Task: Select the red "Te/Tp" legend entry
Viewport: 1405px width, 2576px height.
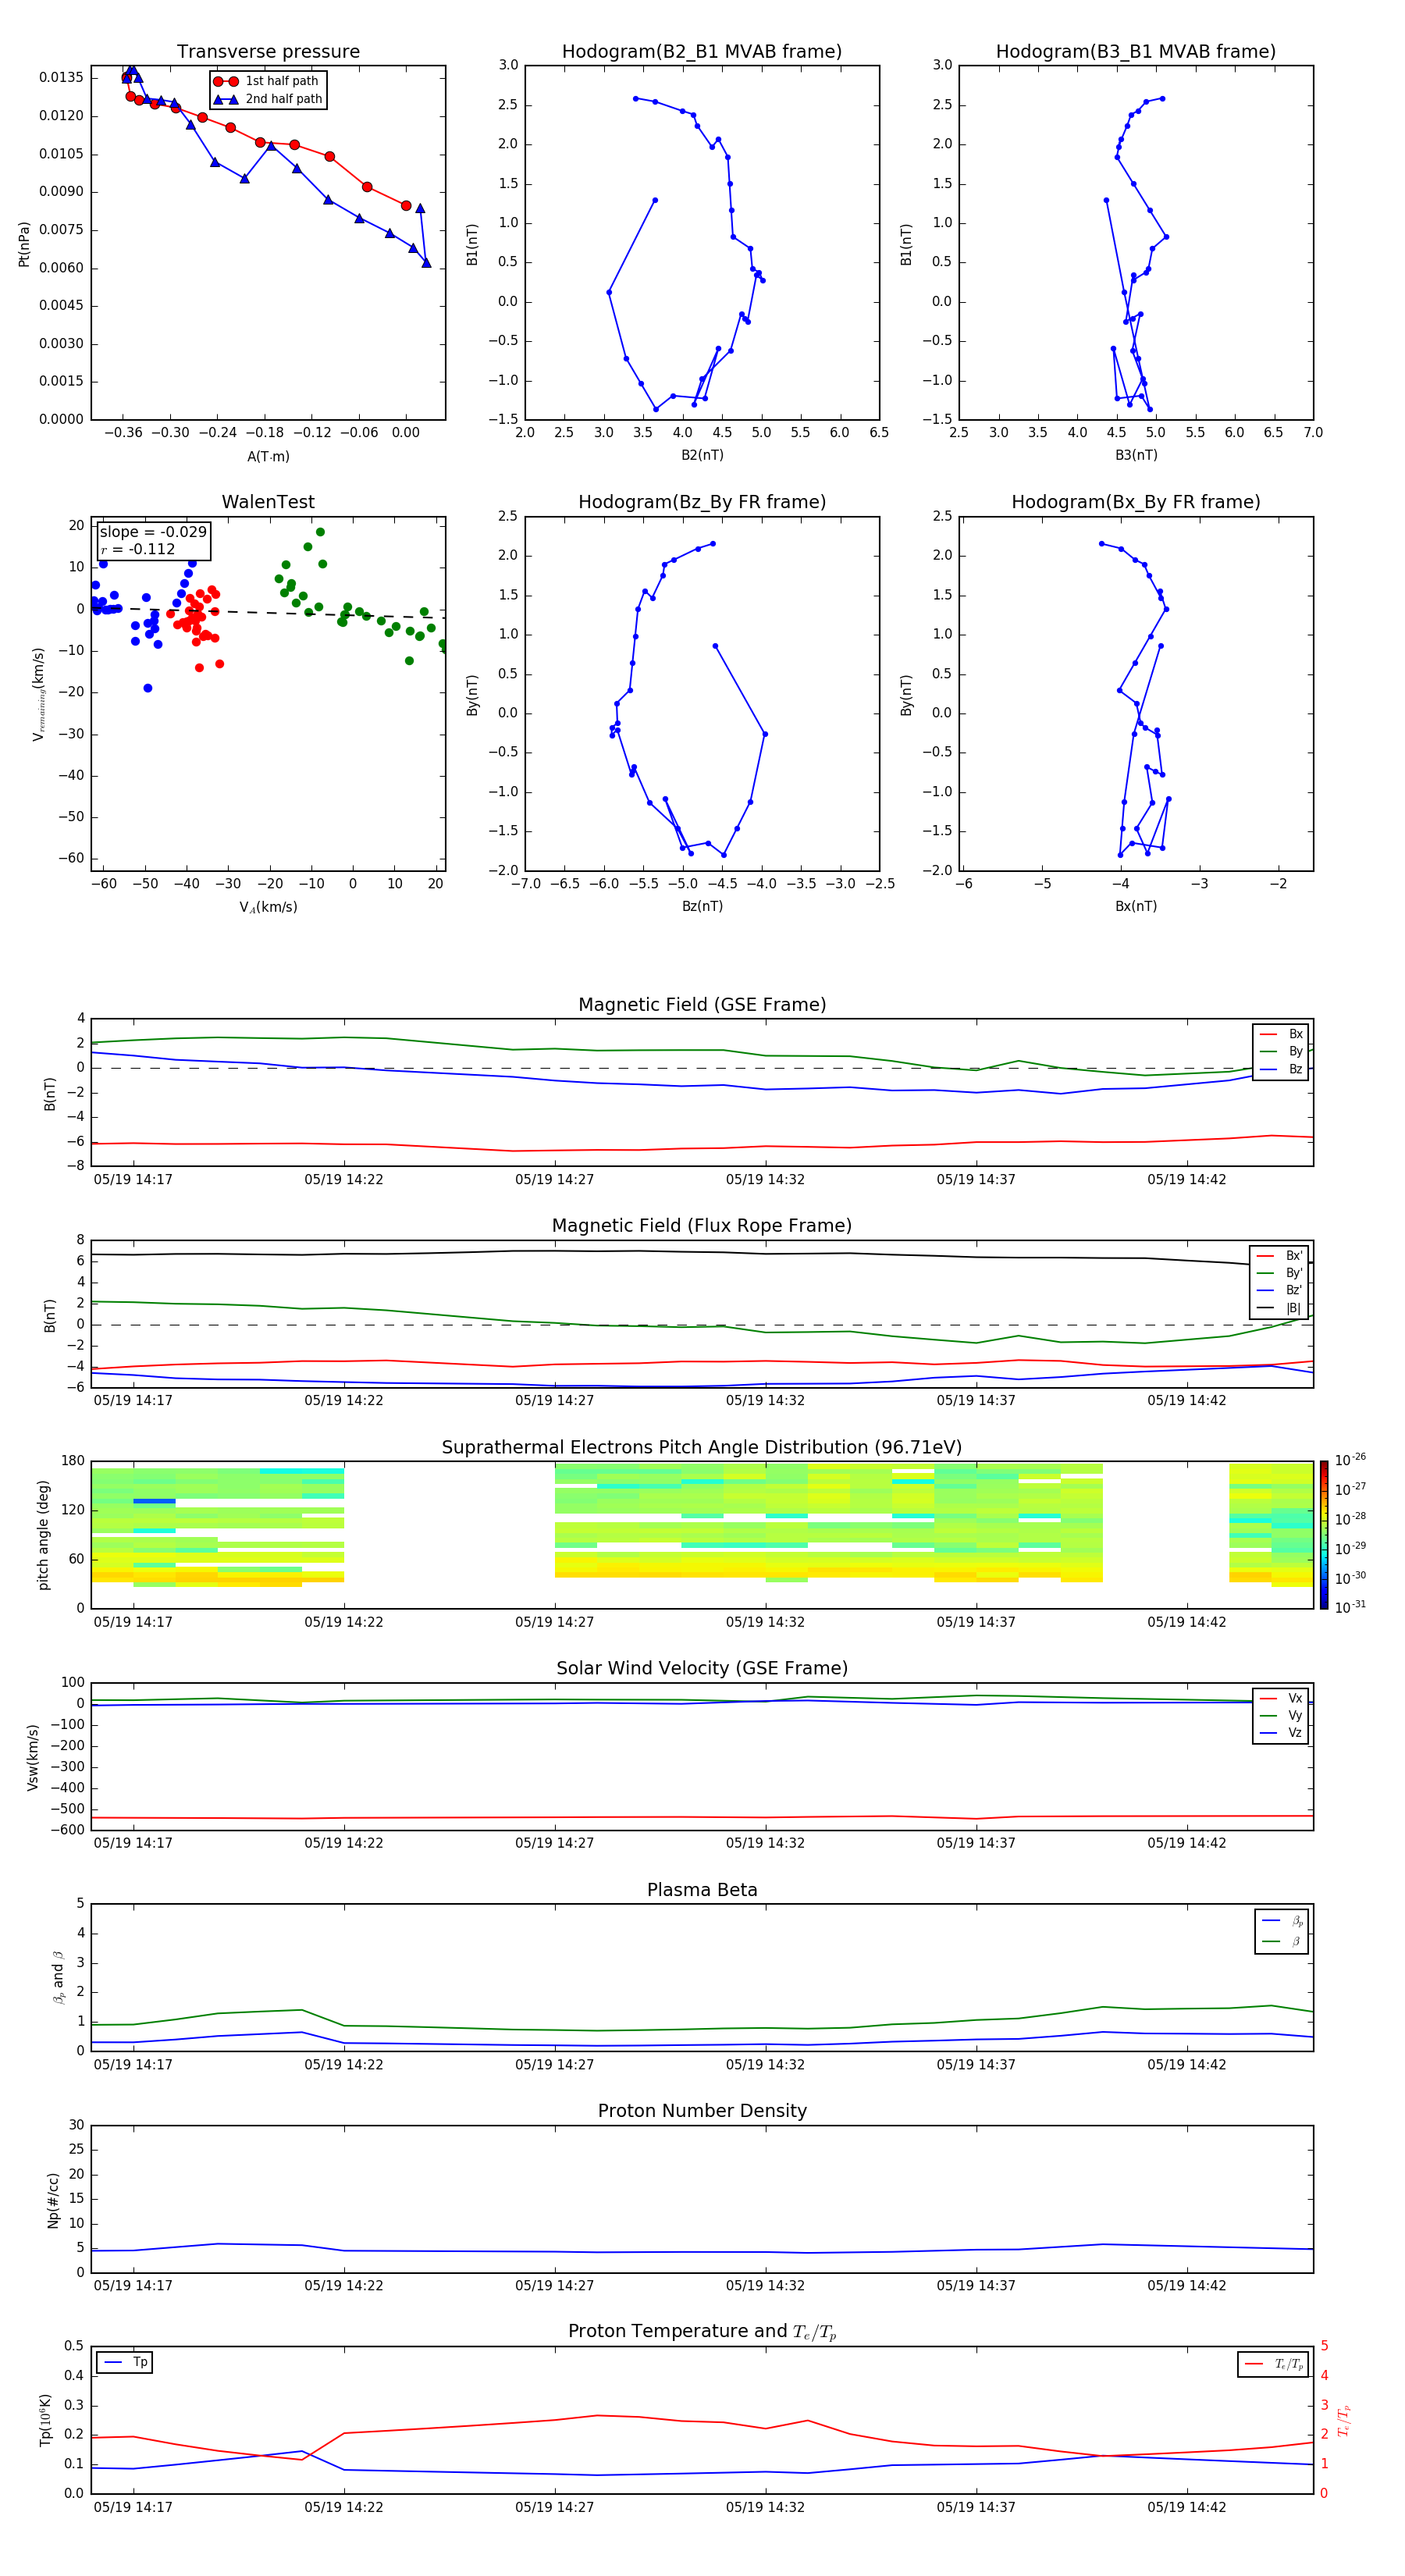Action: 1273,2364
